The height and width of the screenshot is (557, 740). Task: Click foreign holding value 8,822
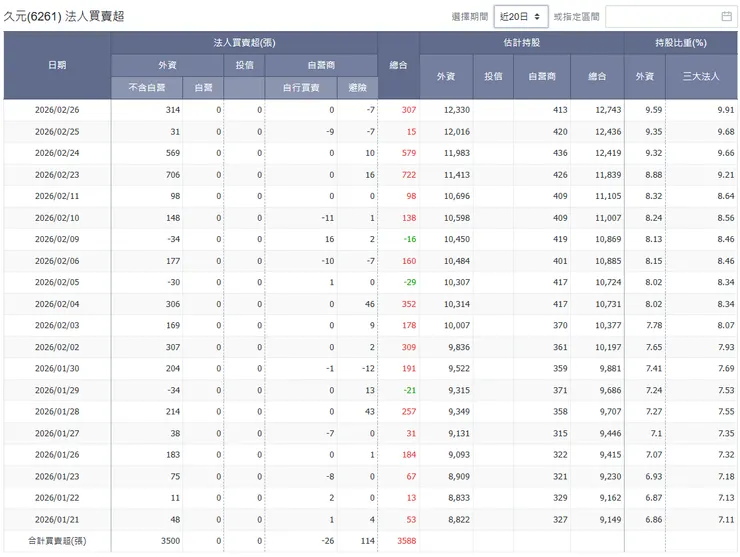tap(459, 520)
